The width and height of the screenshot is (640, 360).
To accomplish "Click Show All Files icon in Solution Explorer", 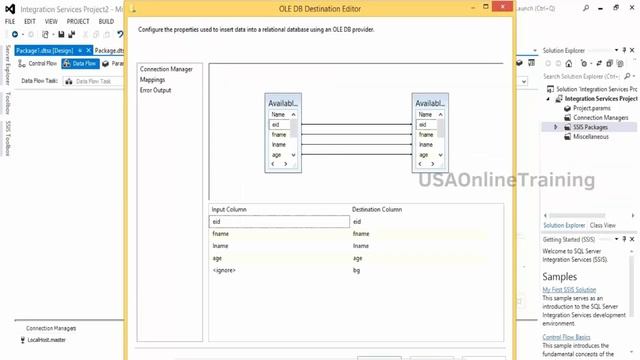I will pyautogui.click(x=620, y=63).
